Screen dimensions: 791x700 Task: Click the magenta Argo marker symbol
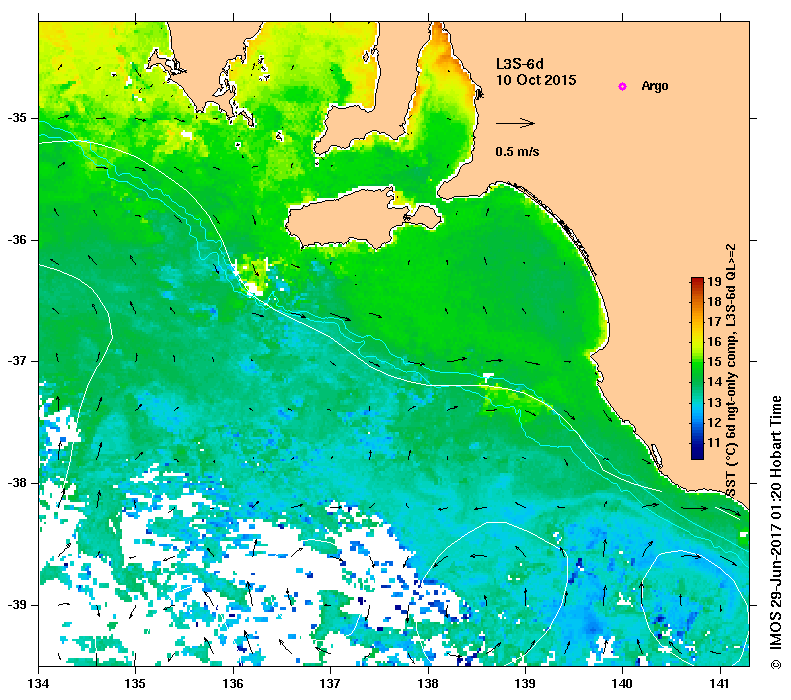[623, 86]
